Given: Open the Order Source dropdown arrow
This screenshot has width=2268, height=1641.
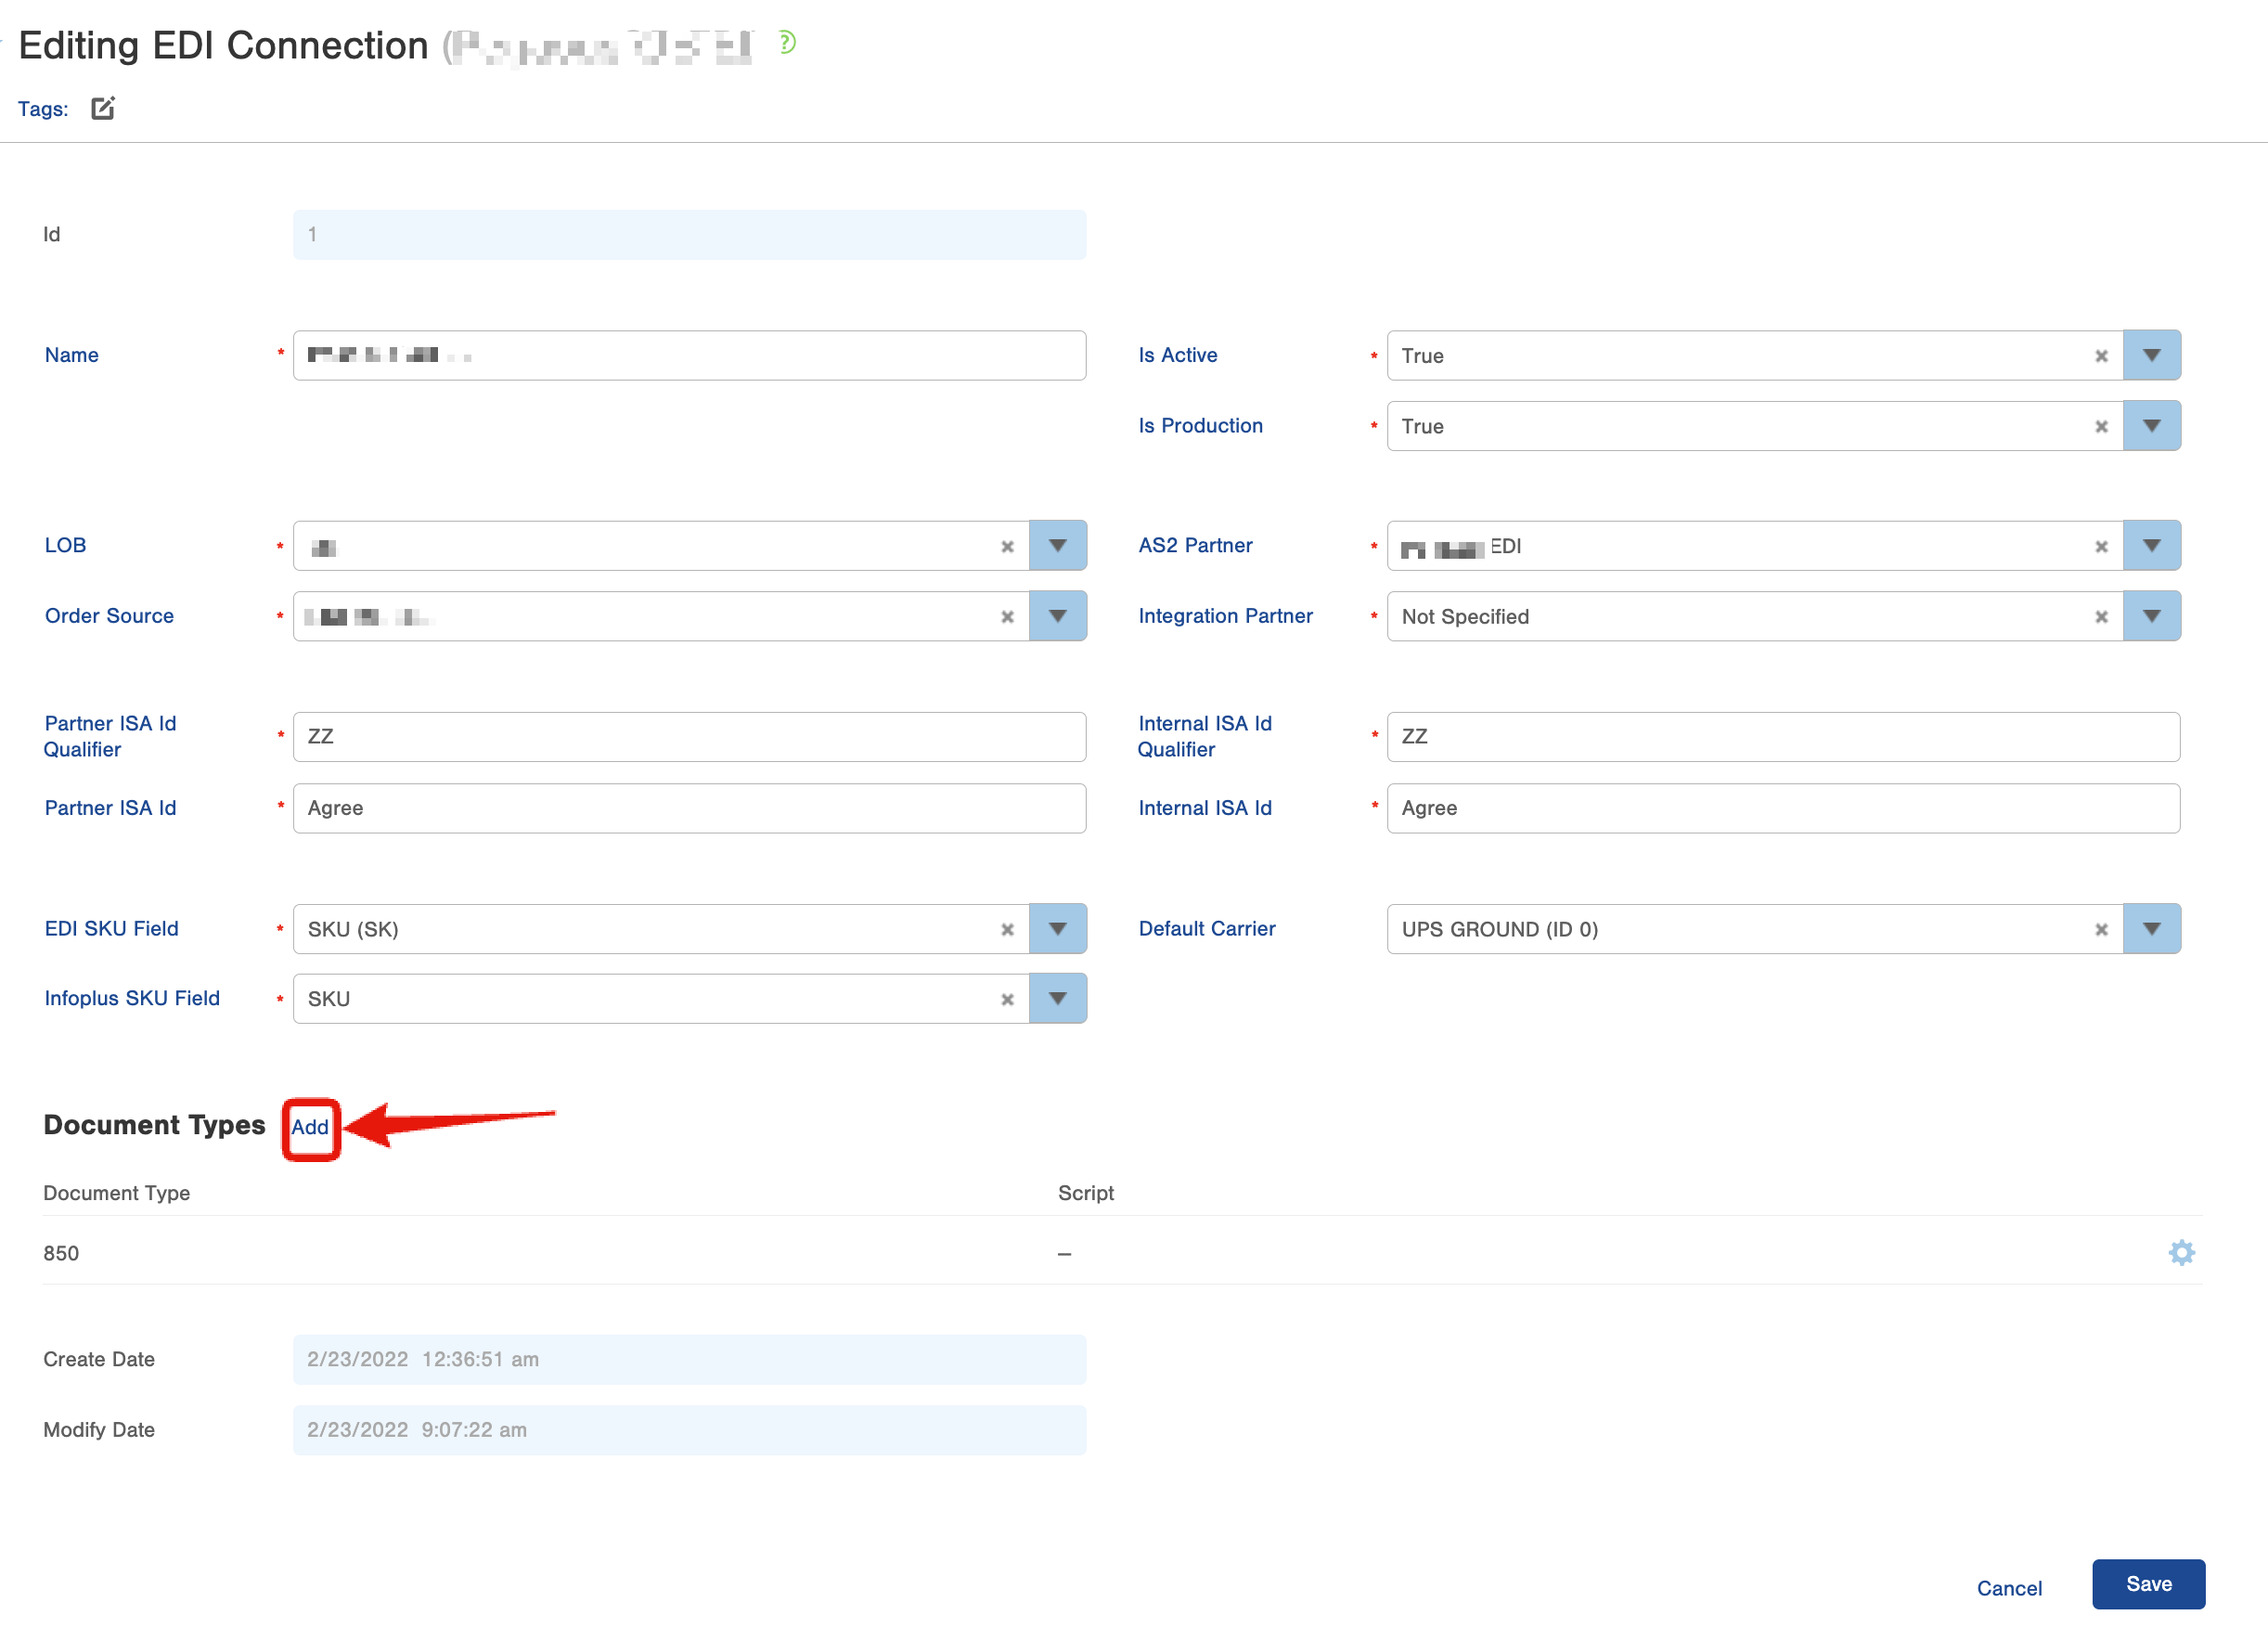Looking at the screenshot, I should pos(1057,616).
